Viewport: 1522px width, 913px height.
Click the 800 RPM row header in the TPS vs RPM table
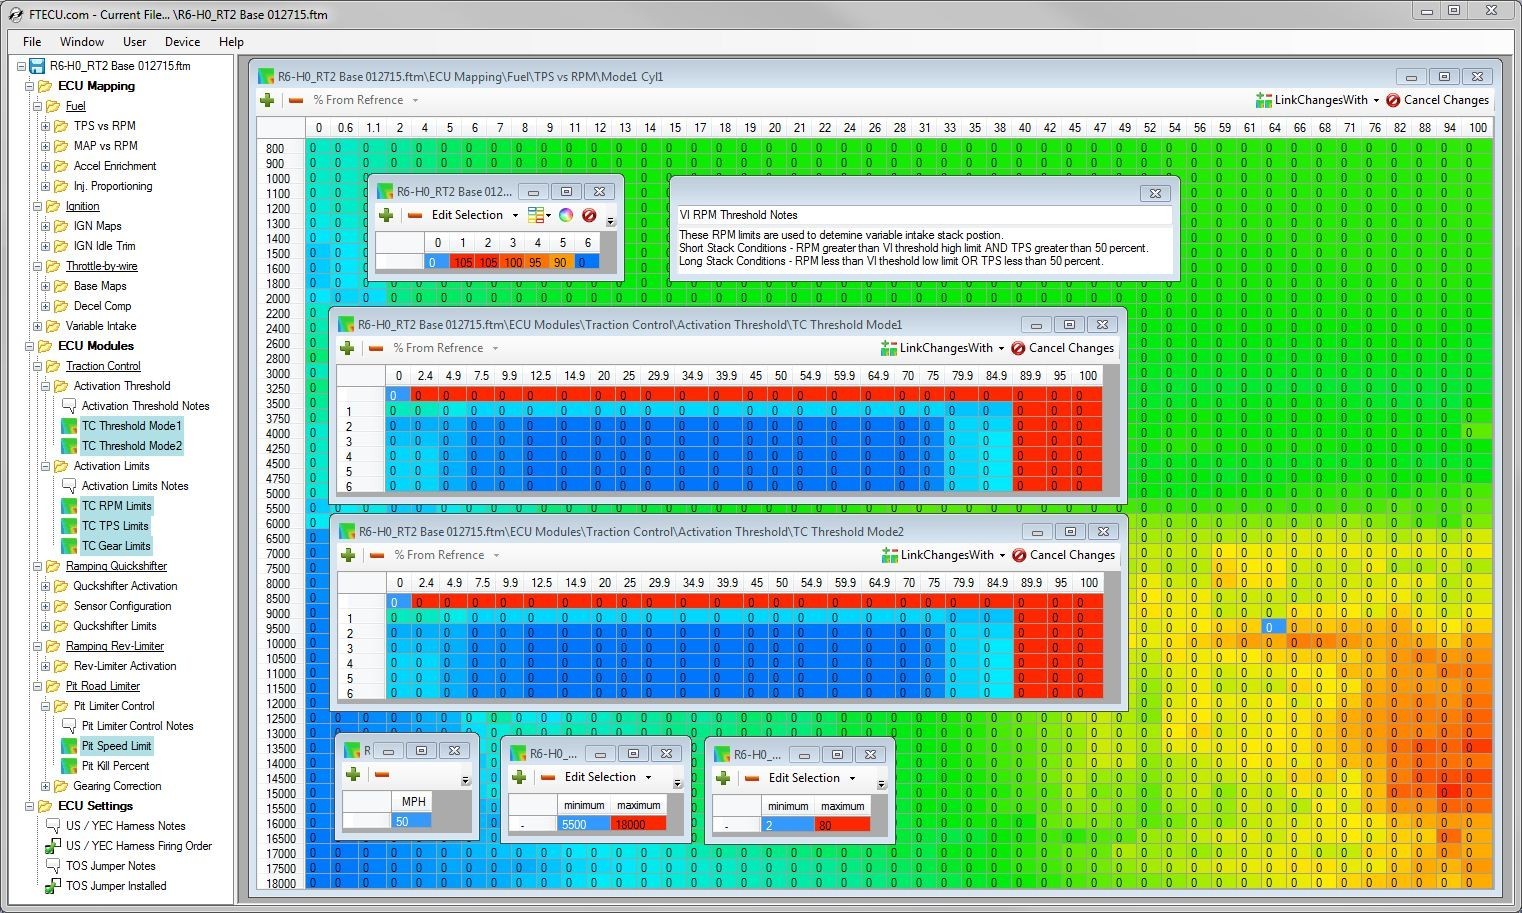point(280,148)
